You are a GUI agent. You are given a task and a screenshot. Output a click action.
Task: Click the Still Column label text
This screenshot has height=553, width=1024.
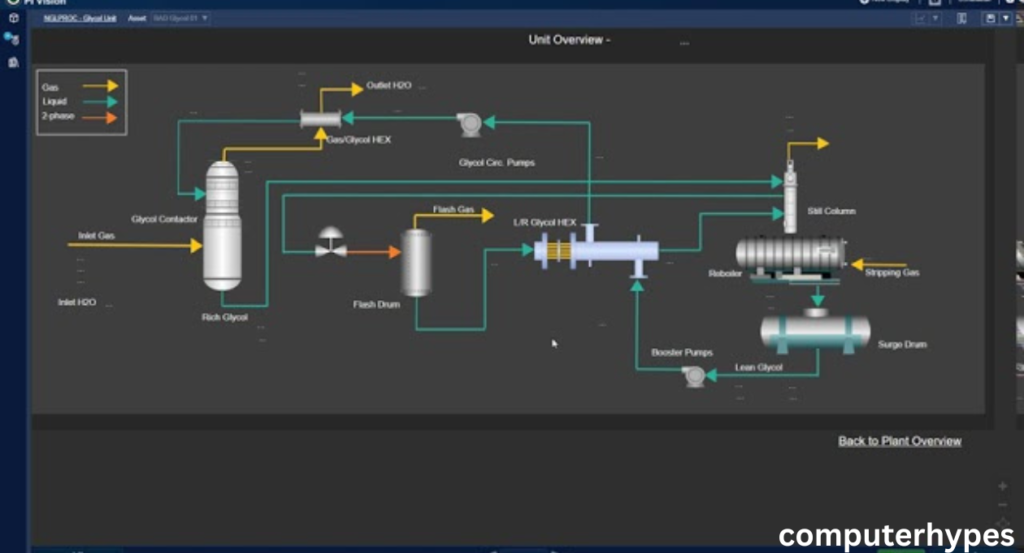[831, 212]
